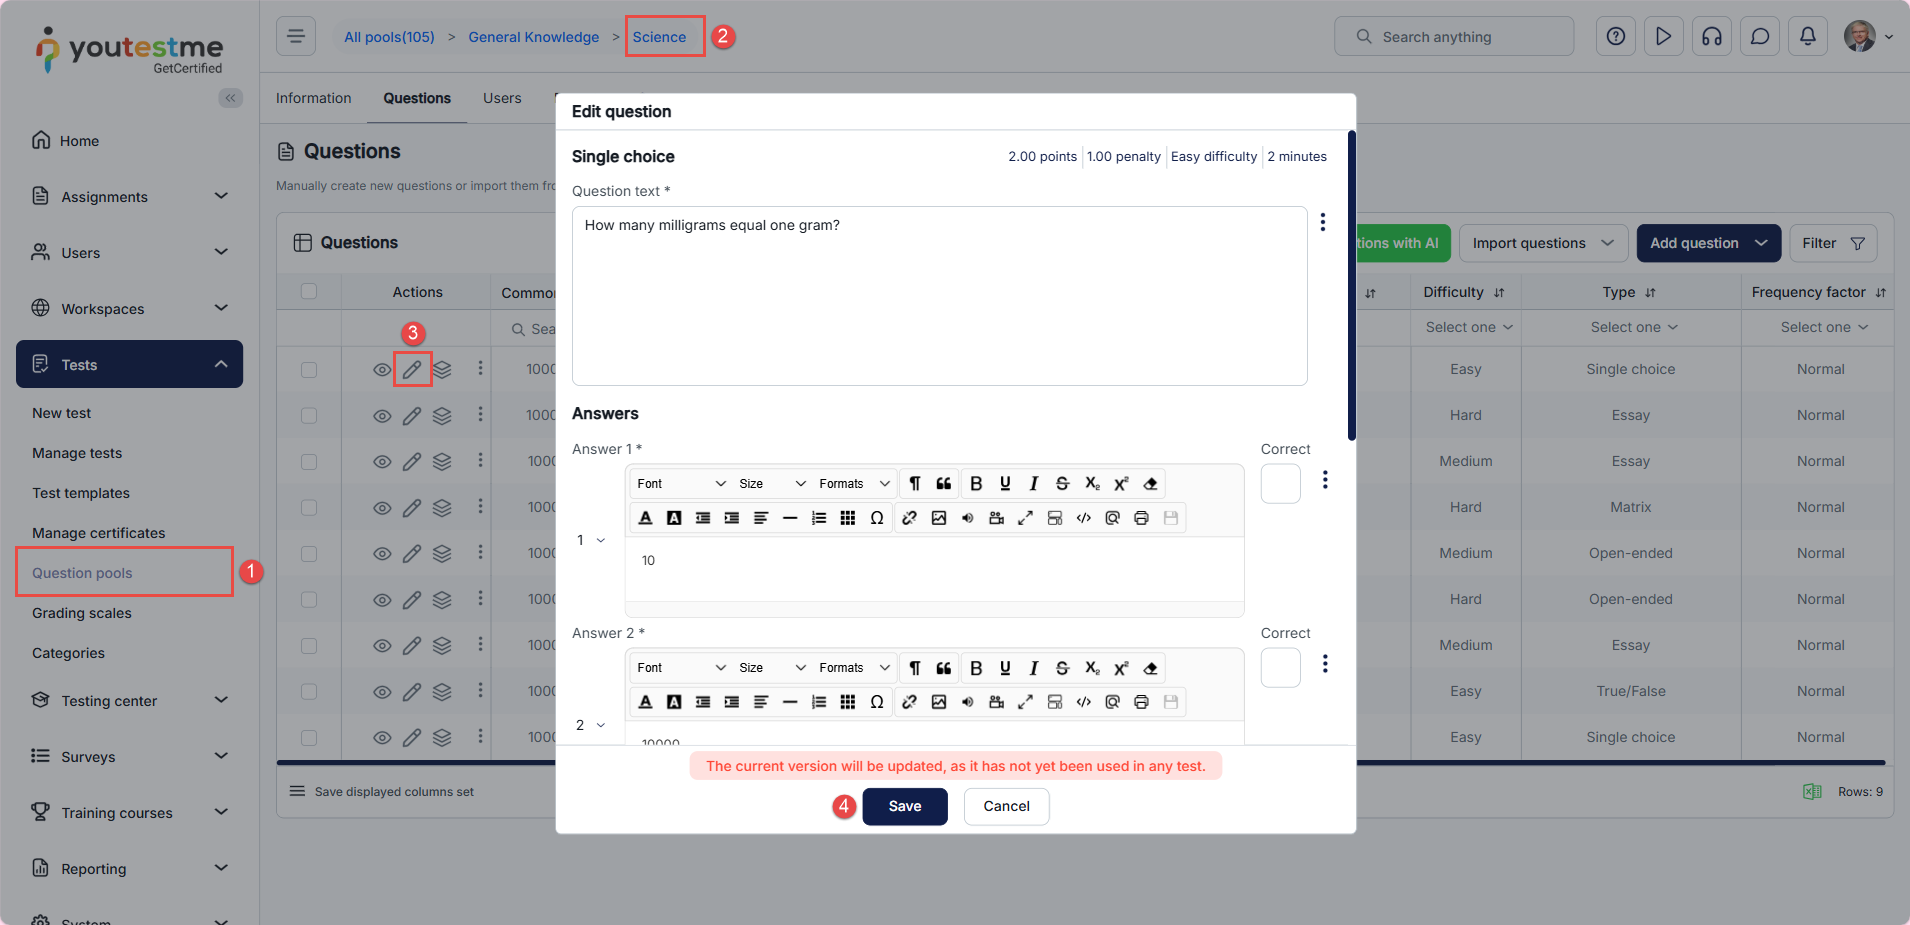Open Manage tests in the sidebar

77,453
